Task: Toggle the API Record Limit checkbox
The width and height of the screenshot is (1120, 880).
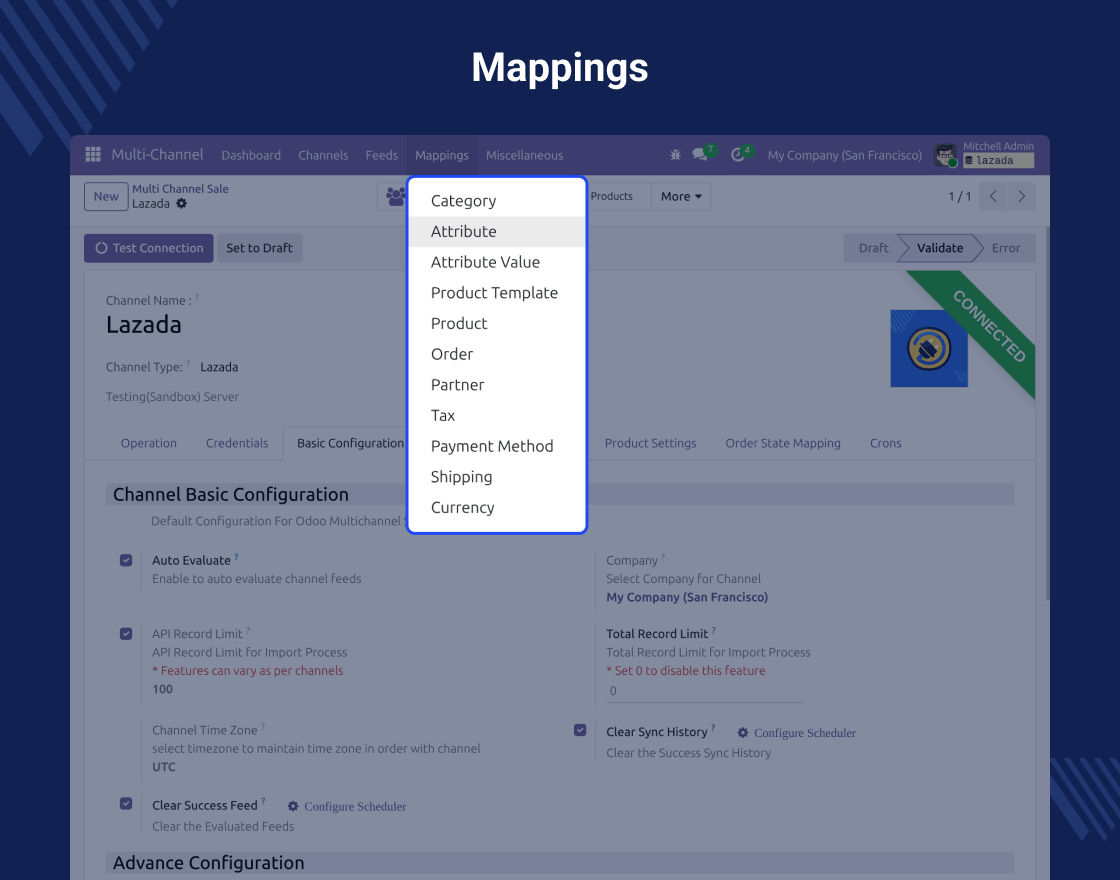Action: click(126, 634)
